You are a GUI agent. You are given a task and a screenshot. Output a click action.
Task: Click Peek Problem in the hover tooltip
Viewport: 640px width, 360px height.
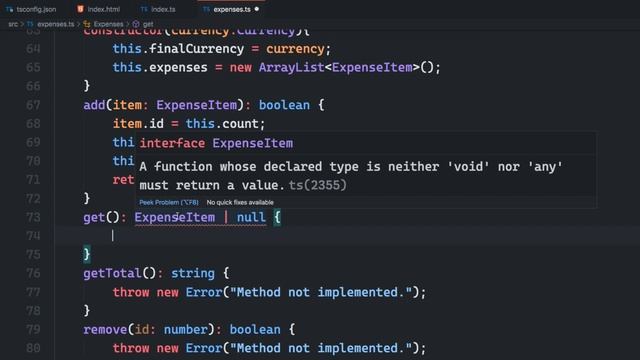(x=169, y=202)
